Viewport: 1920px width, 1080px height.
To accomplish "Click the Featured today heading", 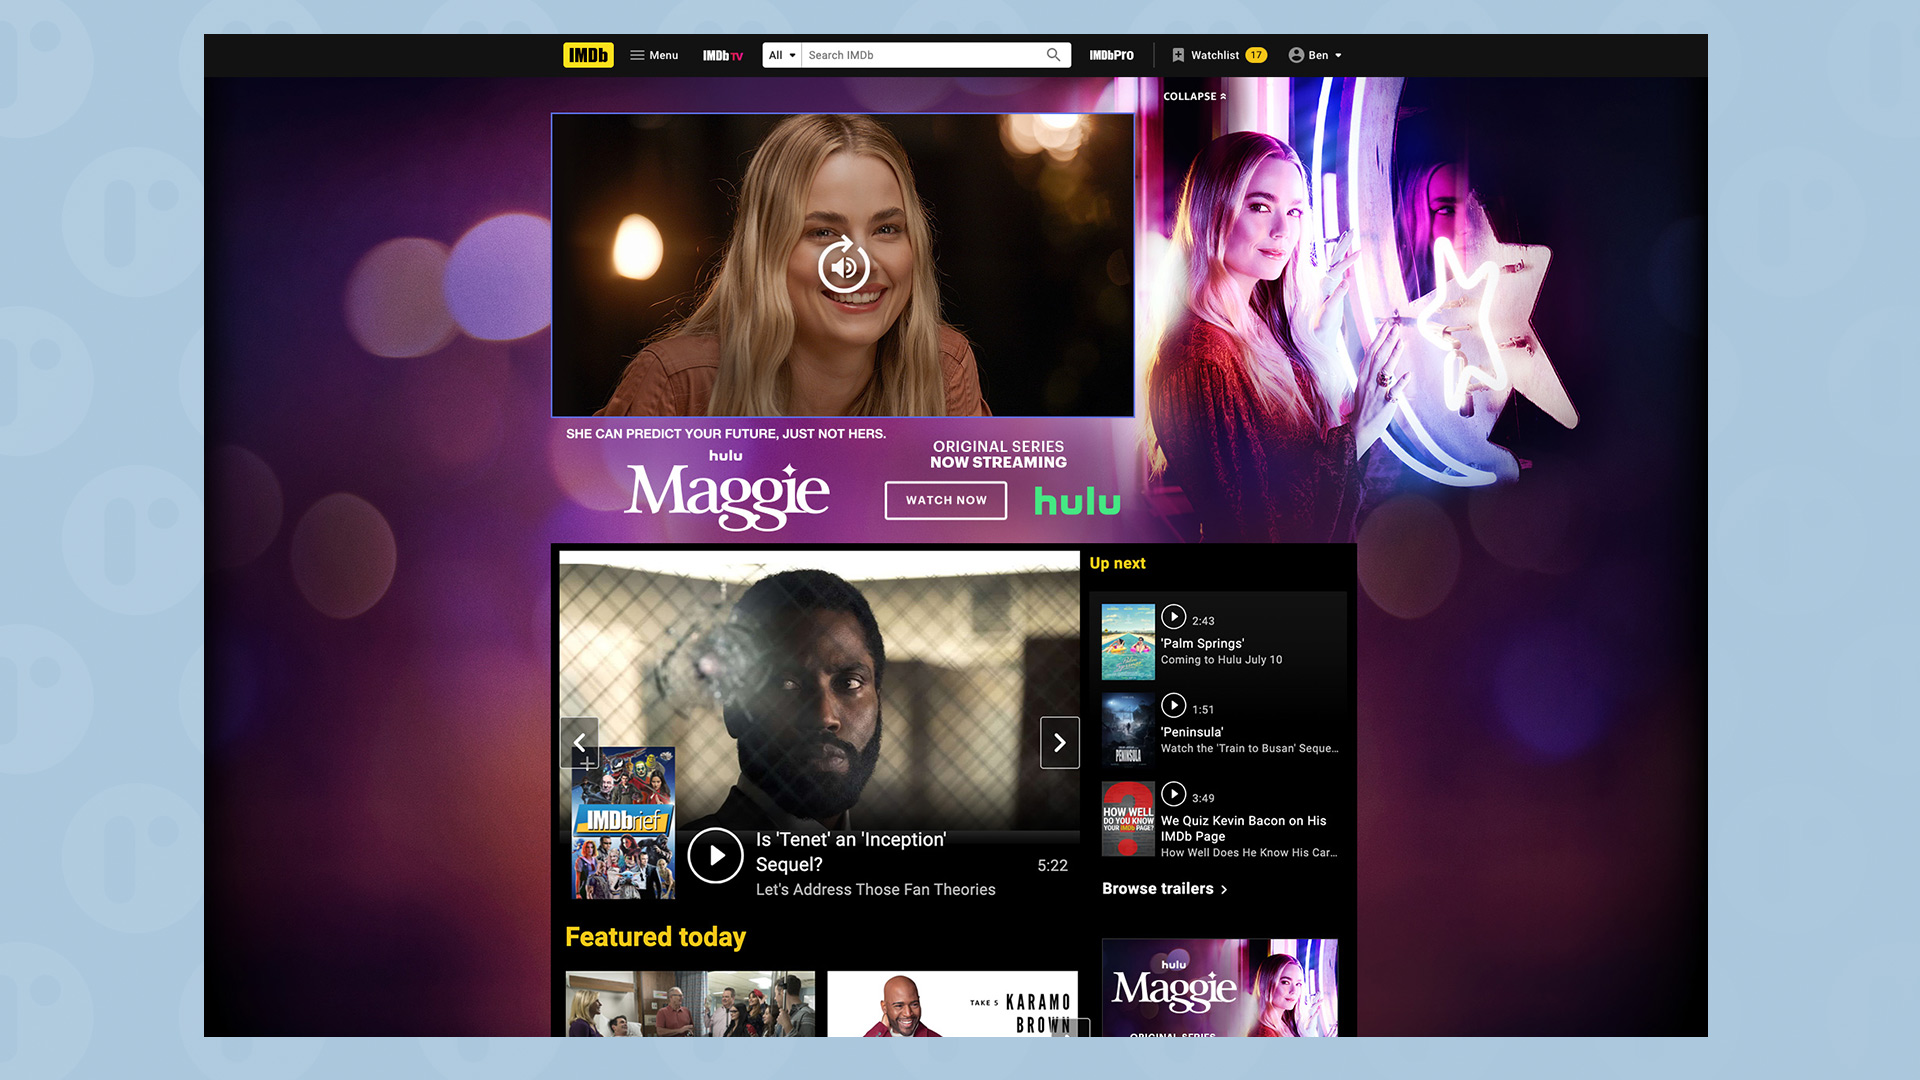I will pyautogui.click(x=655, y=937).
